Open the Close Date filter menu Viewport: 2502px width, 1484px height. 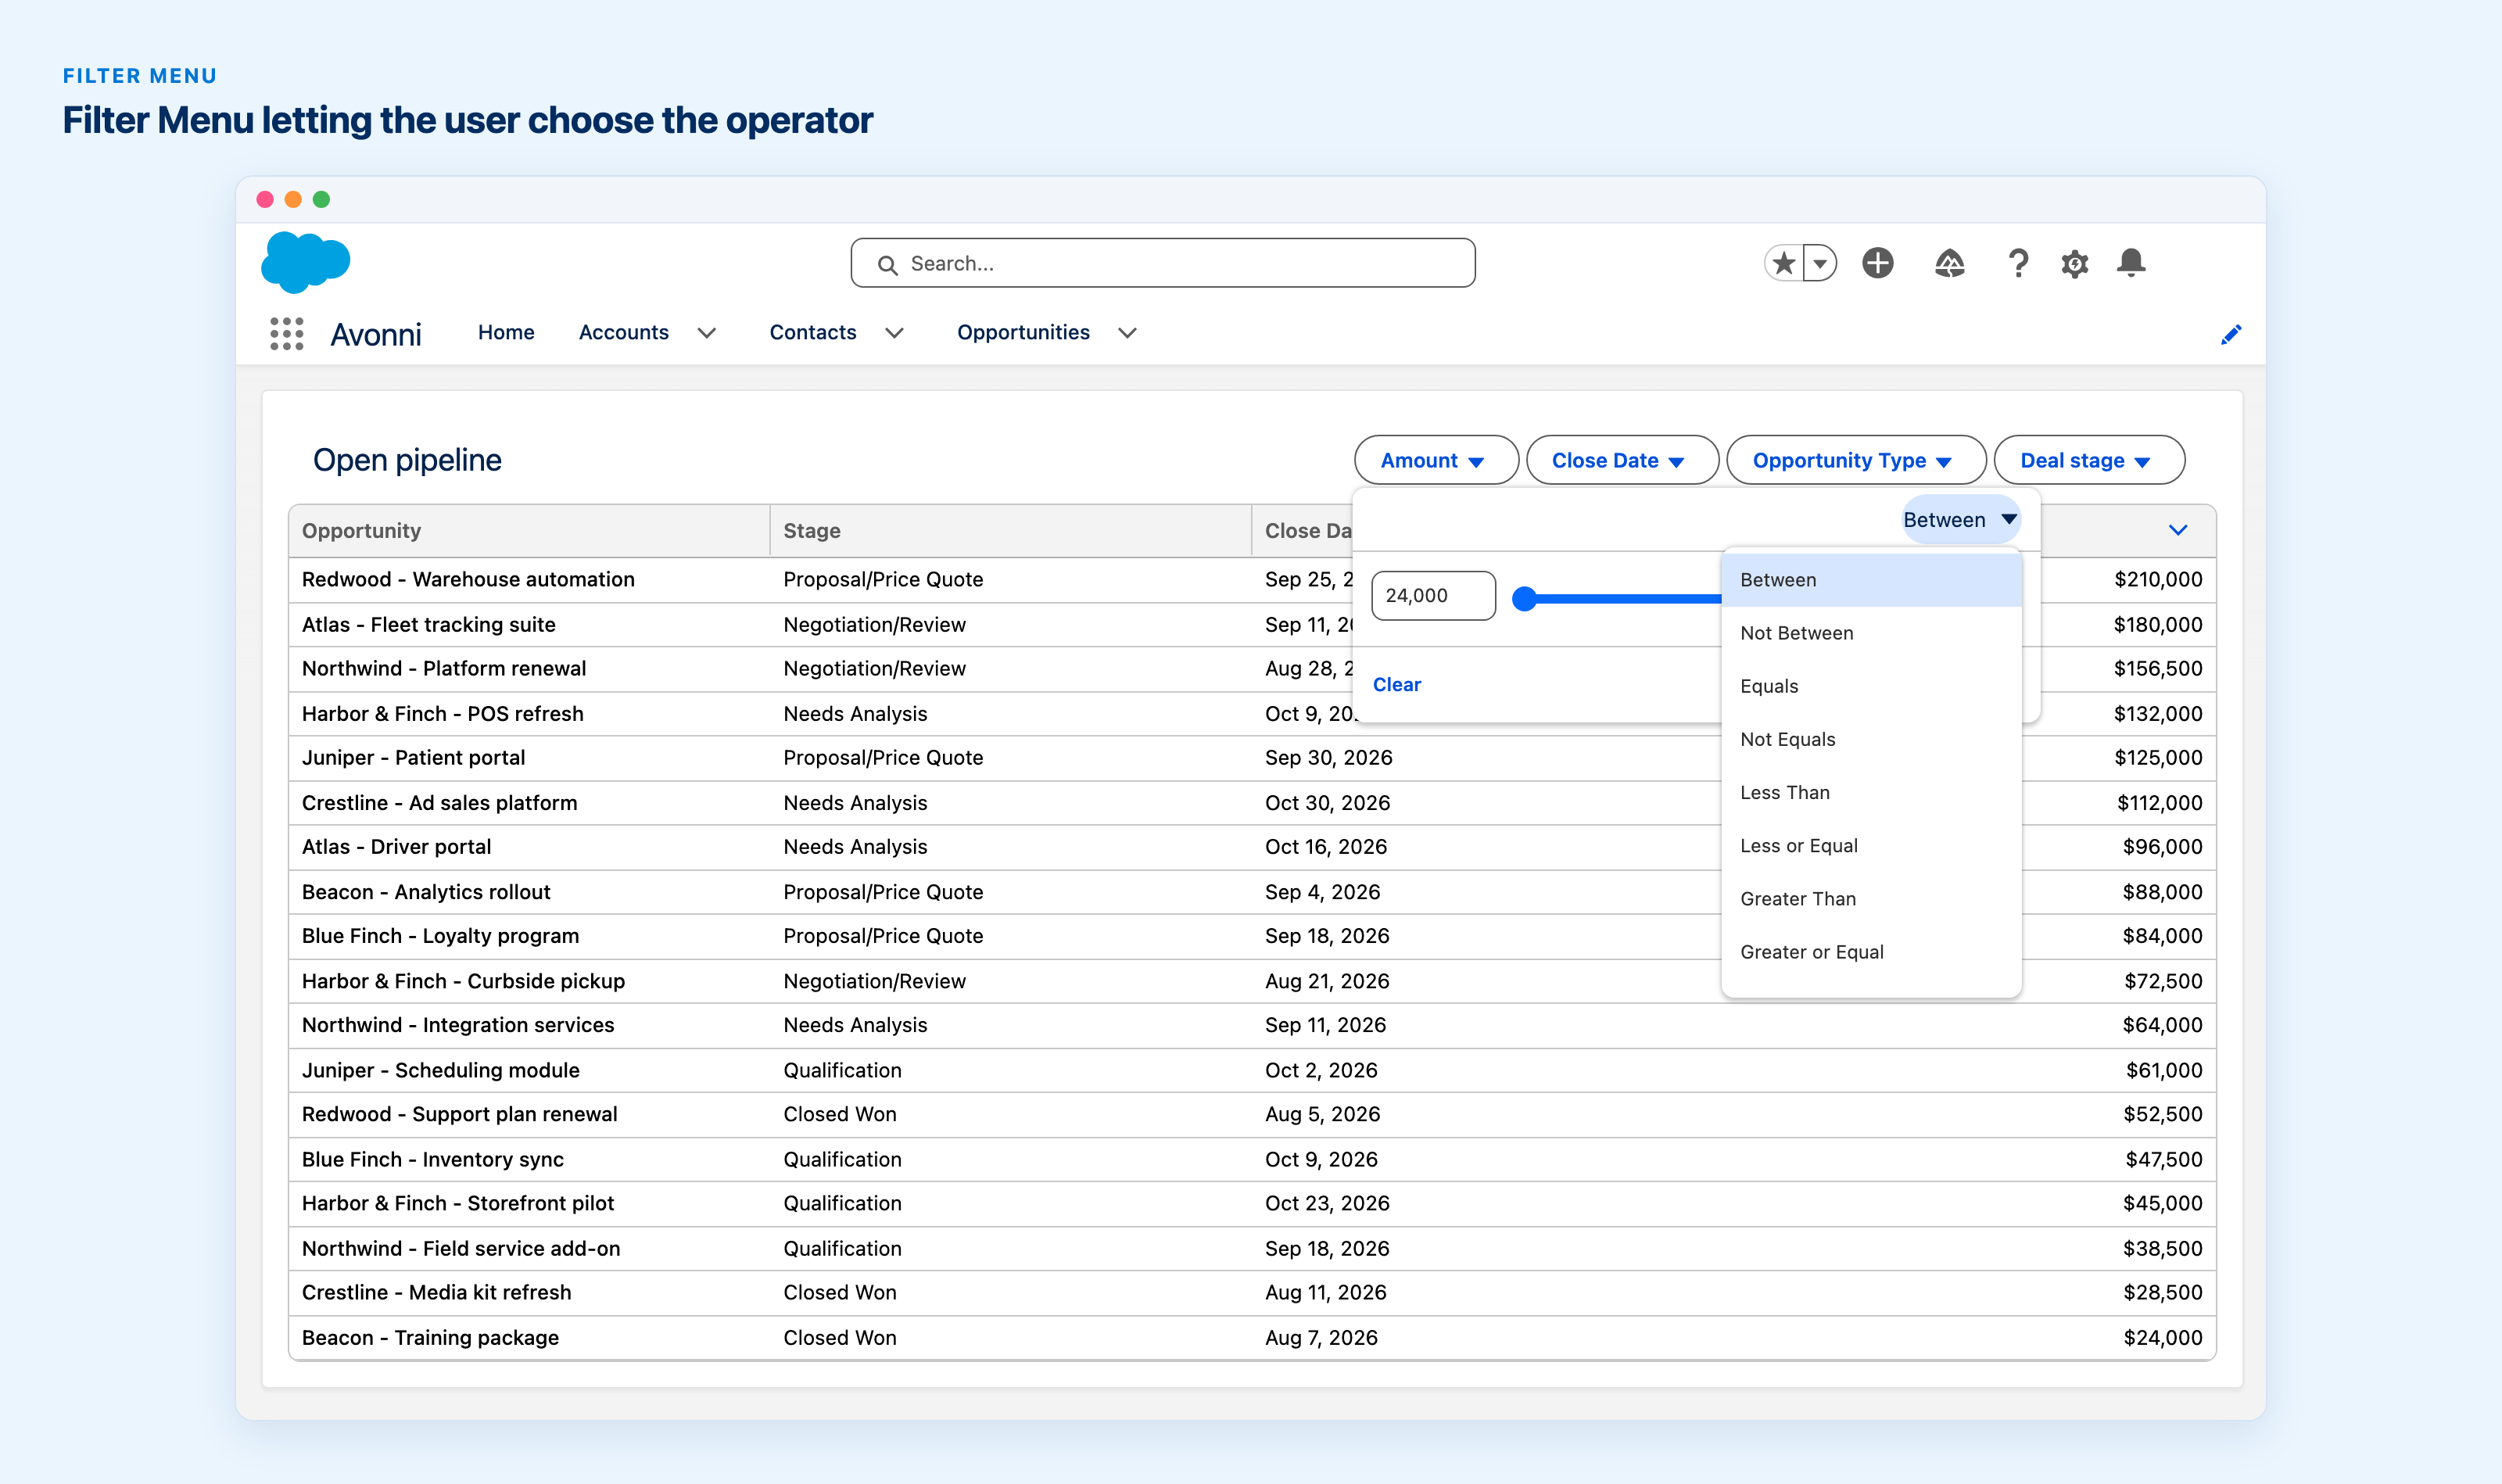pyautogui.click(x=1622, y=460)
